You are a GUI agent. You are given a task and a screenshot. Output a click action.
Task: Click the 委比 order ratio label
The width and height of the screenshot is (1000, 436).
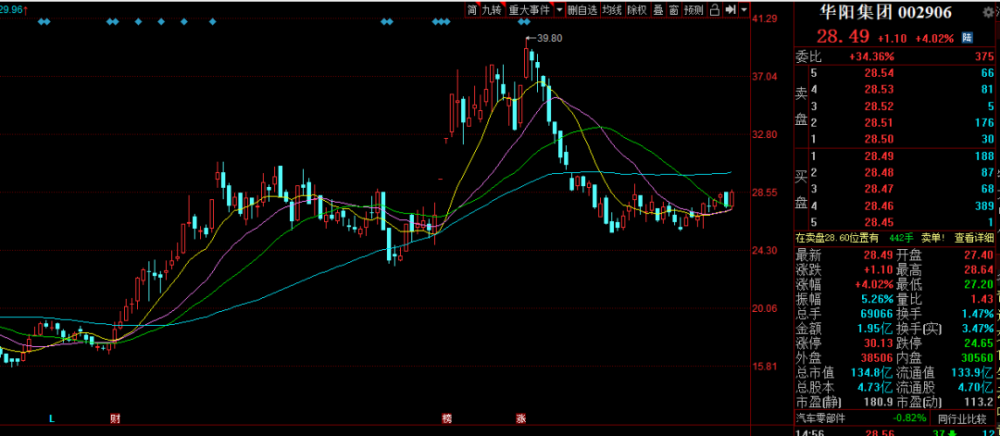tap(809, 57)
